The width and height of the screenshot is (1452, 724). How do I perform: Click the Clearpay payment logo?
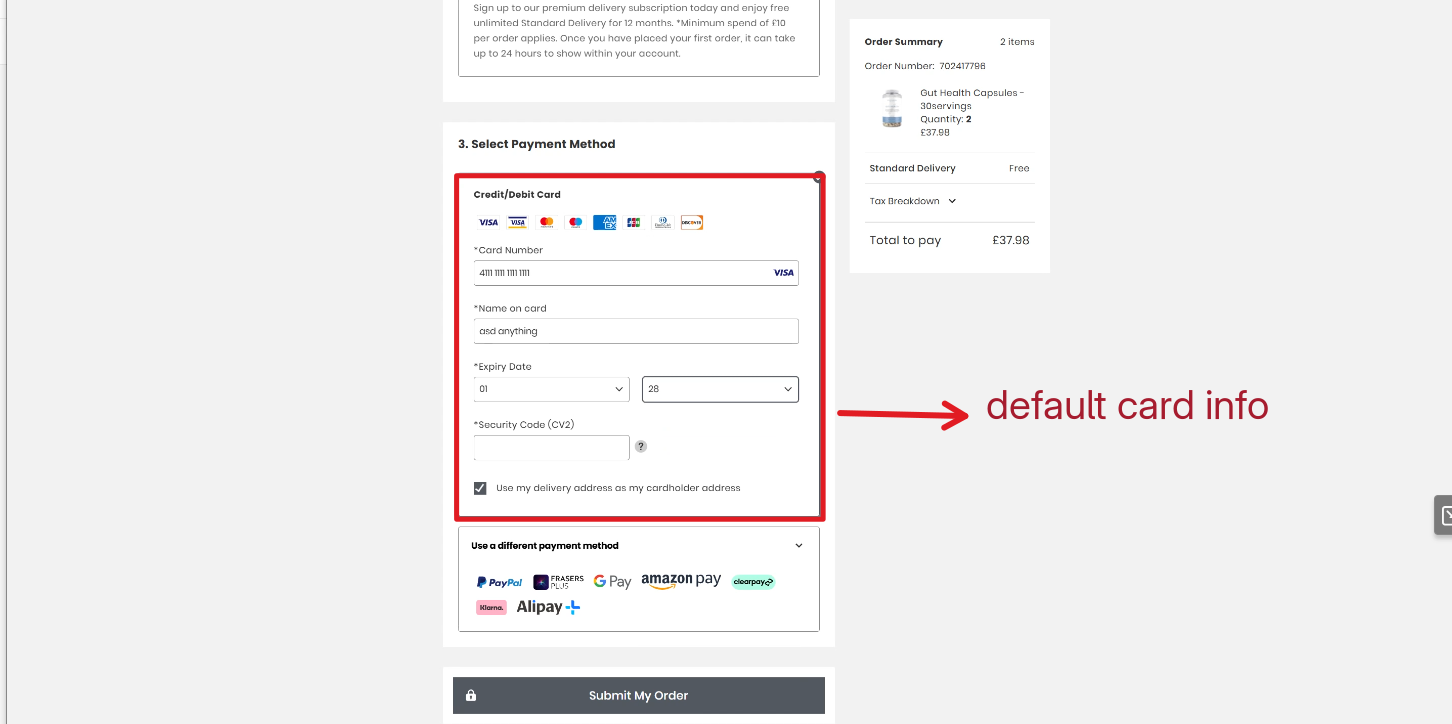753,581
